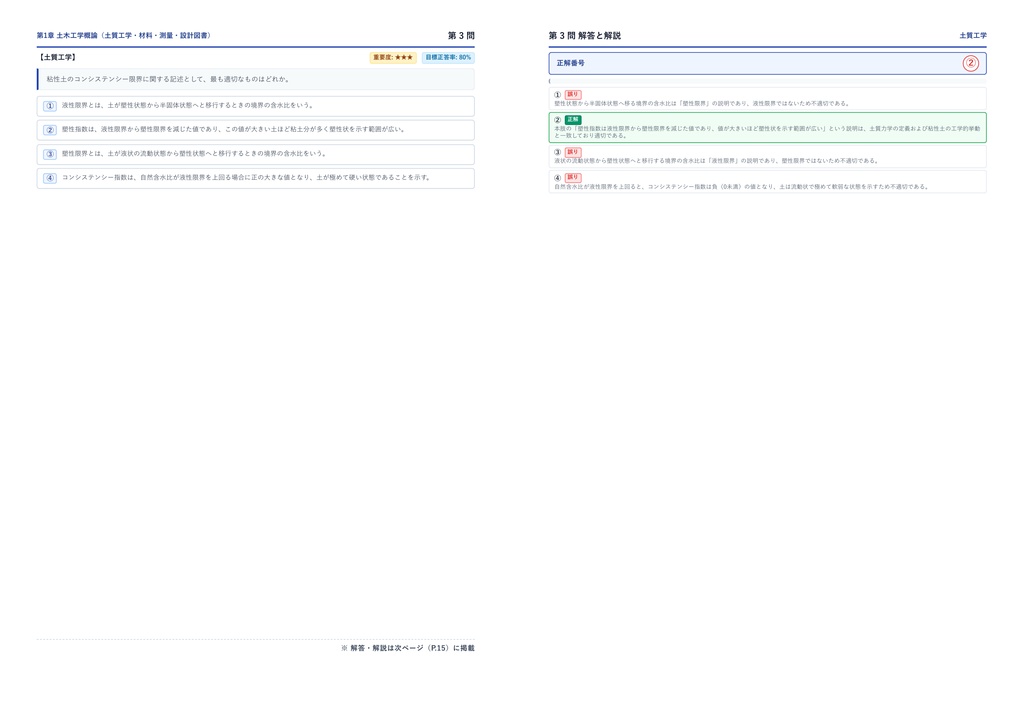Click the red 誤り badge in explanation ④
Screen dimensions: 1024x724
click(x=573, y=178)
